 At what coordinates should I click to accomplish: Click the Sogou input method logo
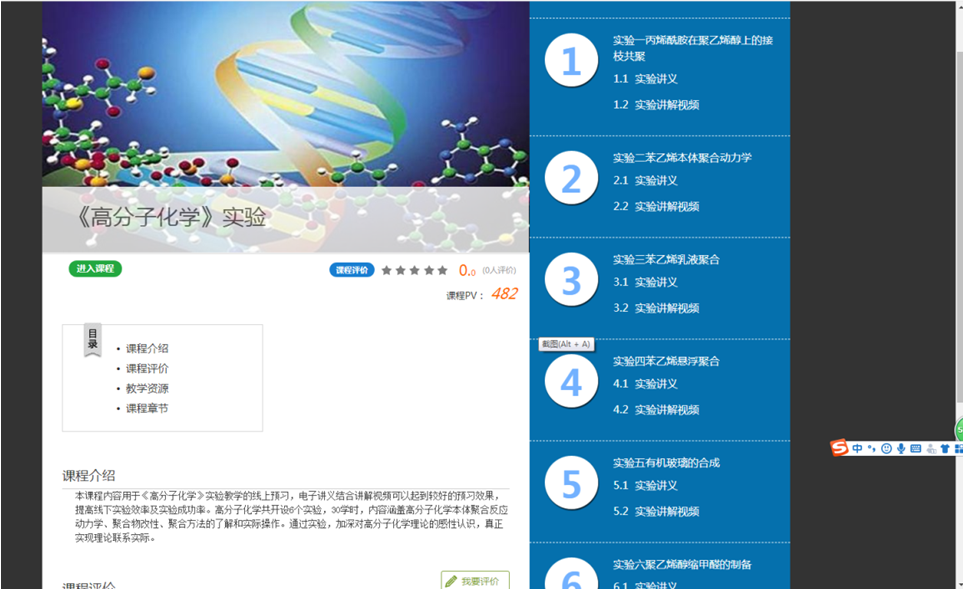(839, 448)
